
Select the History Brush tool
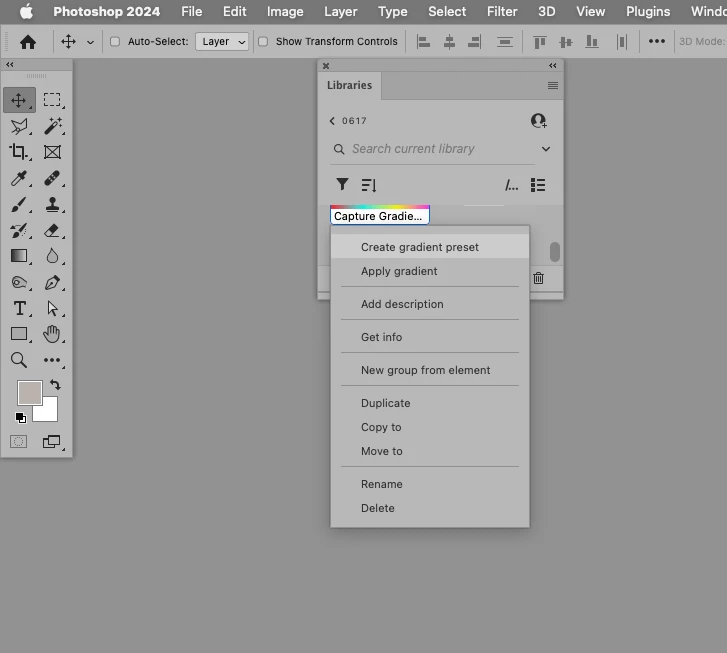(x=19, y=230)
